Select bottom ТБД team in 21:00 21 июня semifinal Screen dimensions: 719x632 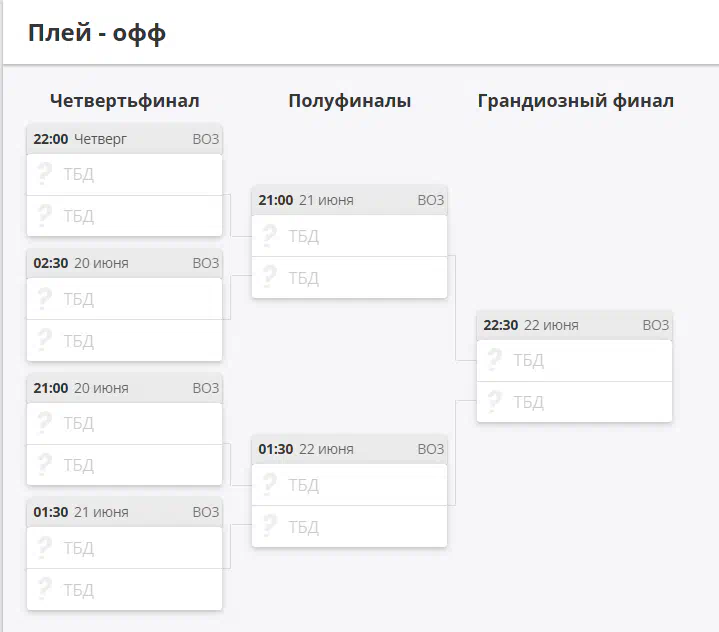pyautogui.click(x=349, y=277)
